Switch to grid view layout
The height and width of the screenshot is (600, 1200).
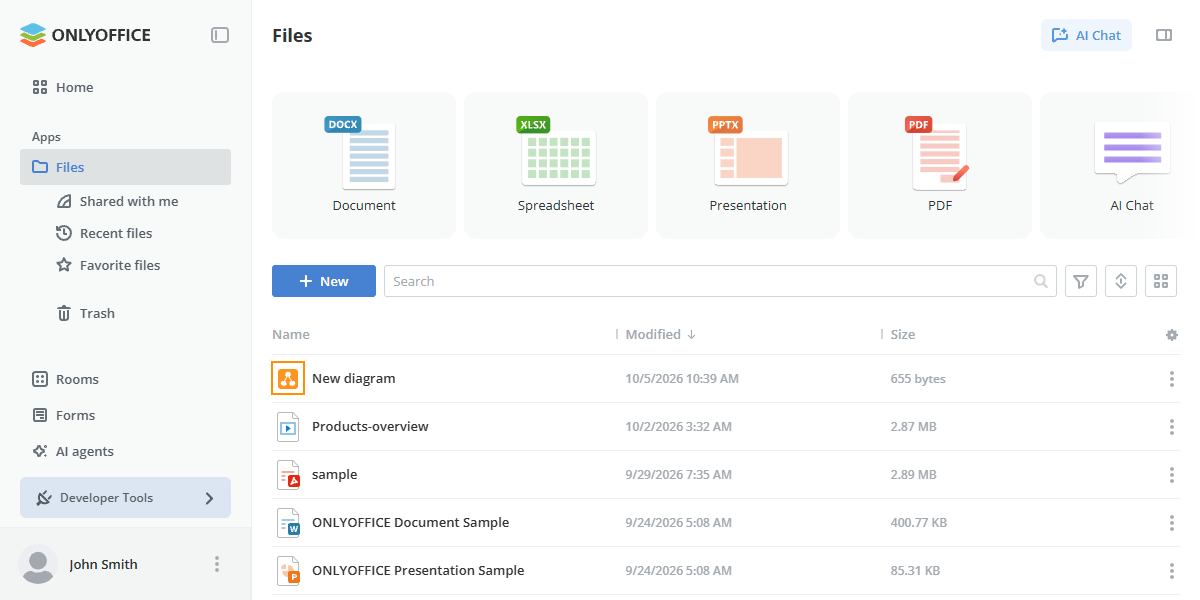1161,281
